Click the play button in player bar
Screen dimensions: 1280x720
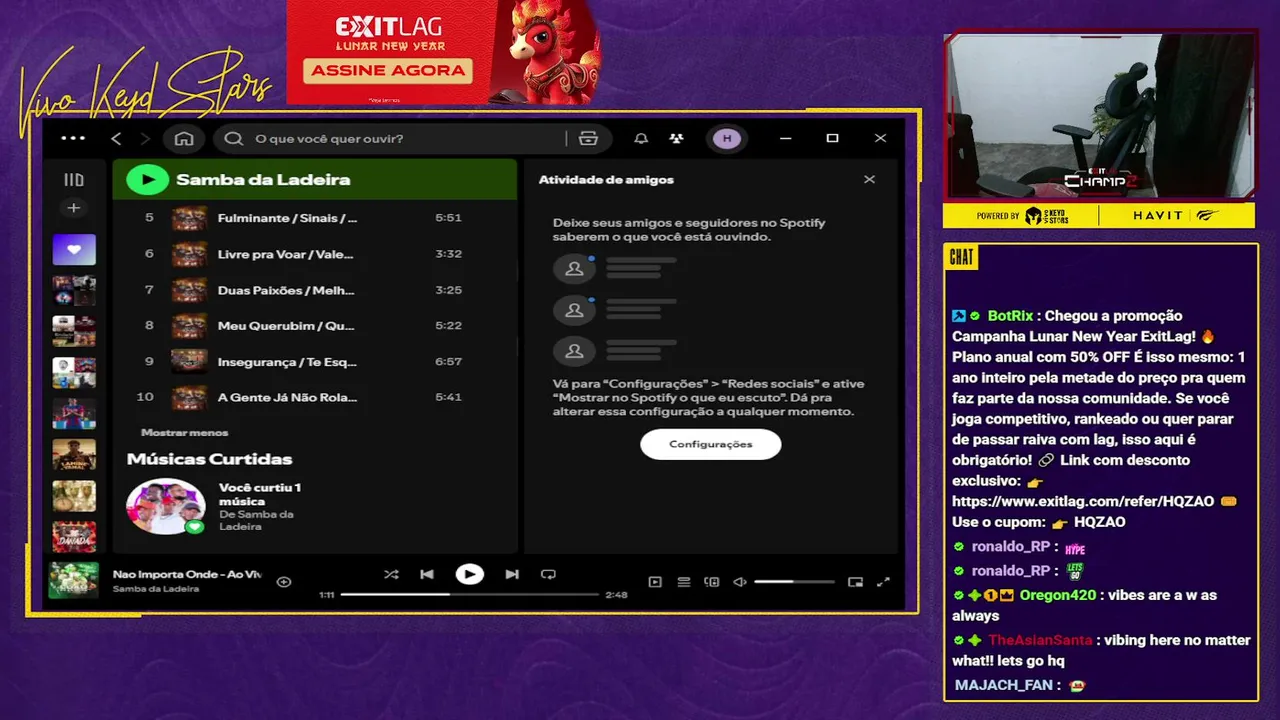469,574
